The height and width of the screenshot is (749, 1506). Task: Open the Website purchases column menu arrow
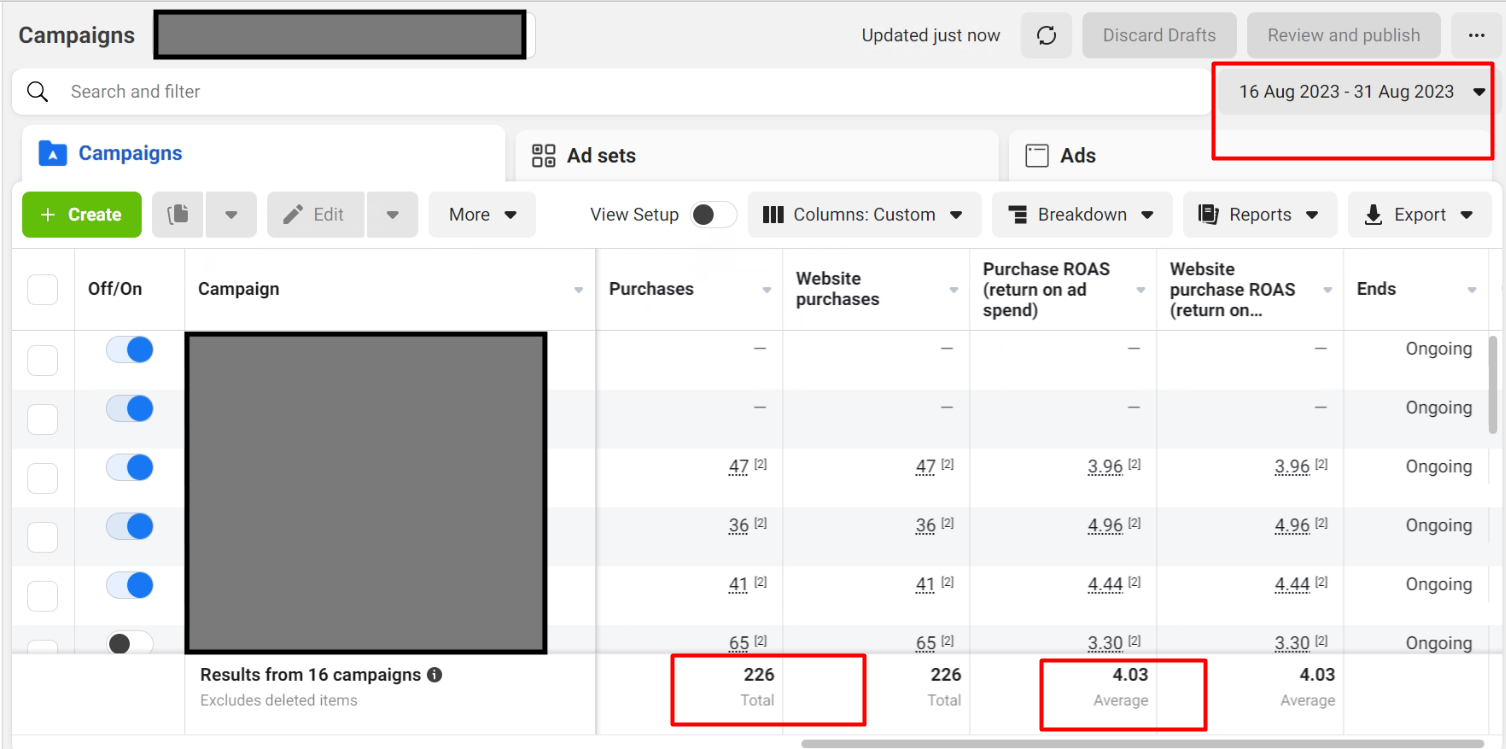pos(954,290)
